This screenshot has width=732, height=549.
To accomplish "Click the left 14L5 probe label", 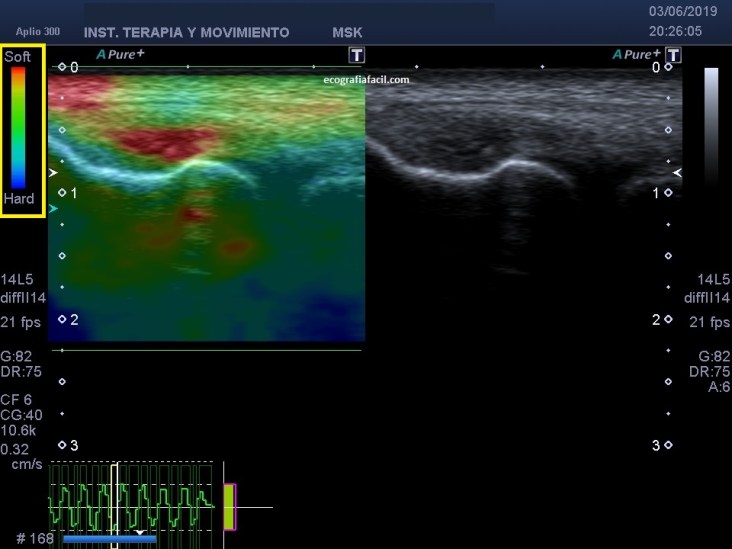I will (18, 278).
